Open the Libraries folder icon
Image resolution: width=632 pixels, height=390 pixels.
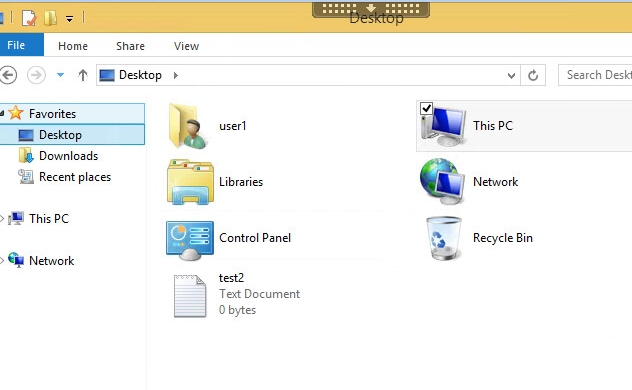coord(190,182)
